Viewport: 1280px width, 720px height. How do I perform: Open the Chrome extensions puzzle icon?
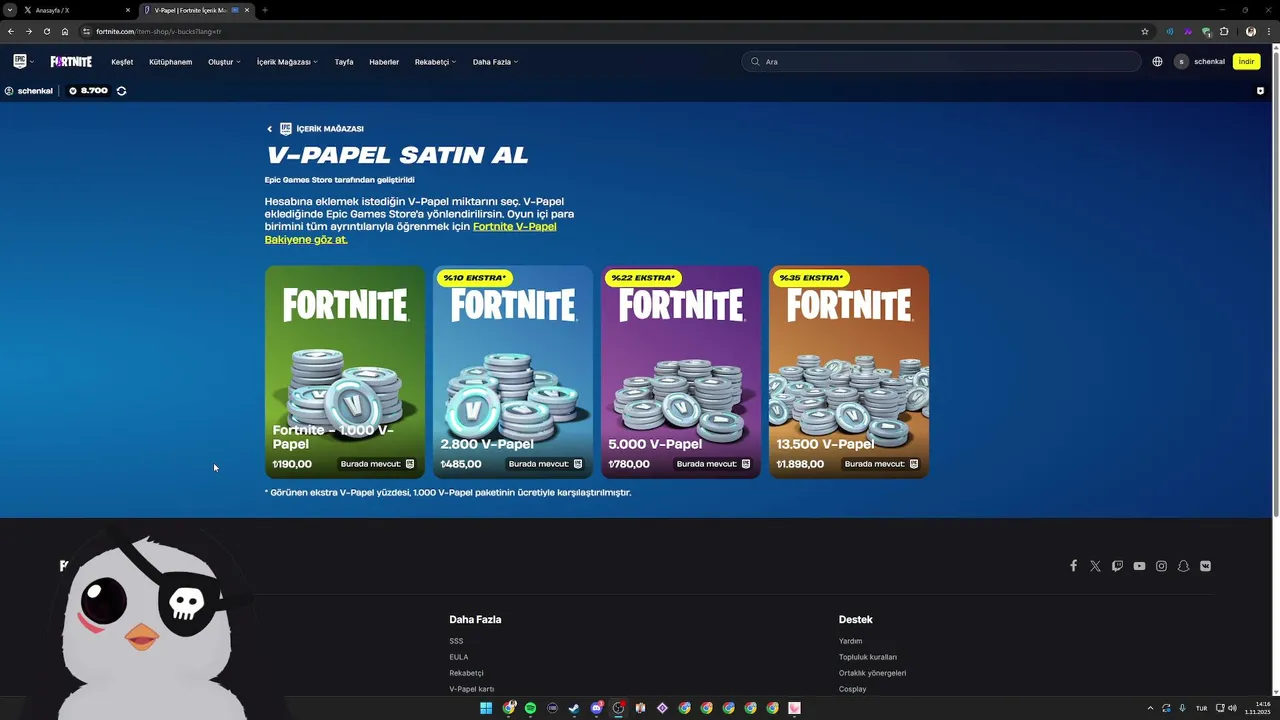pyautogui.click(x=1224, y=31)
